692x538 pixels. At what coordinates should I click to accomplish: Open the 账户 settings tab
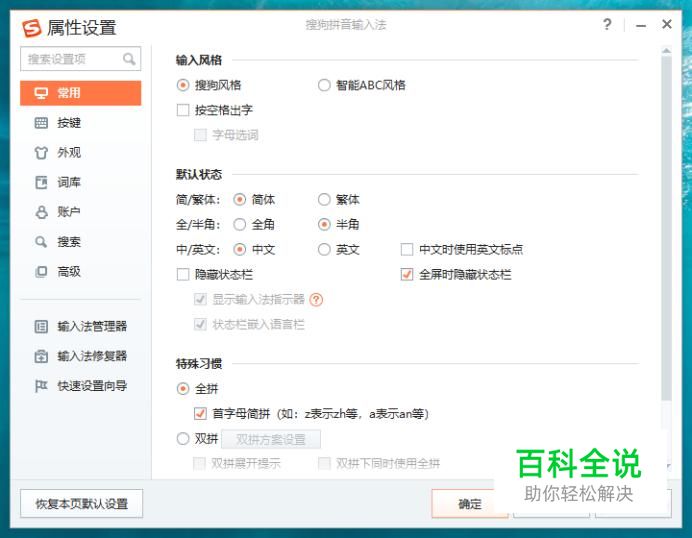pos(81,212)
